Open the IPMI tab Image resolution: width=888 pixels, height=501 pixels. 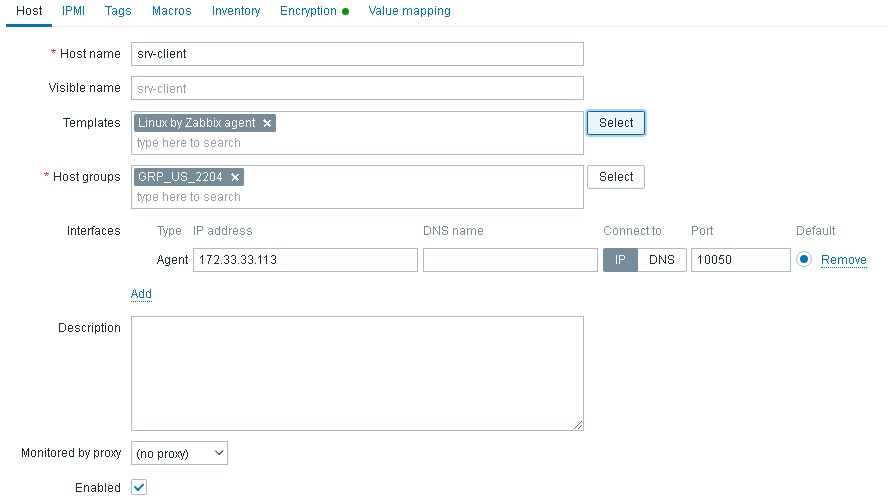tap(73, 11)
